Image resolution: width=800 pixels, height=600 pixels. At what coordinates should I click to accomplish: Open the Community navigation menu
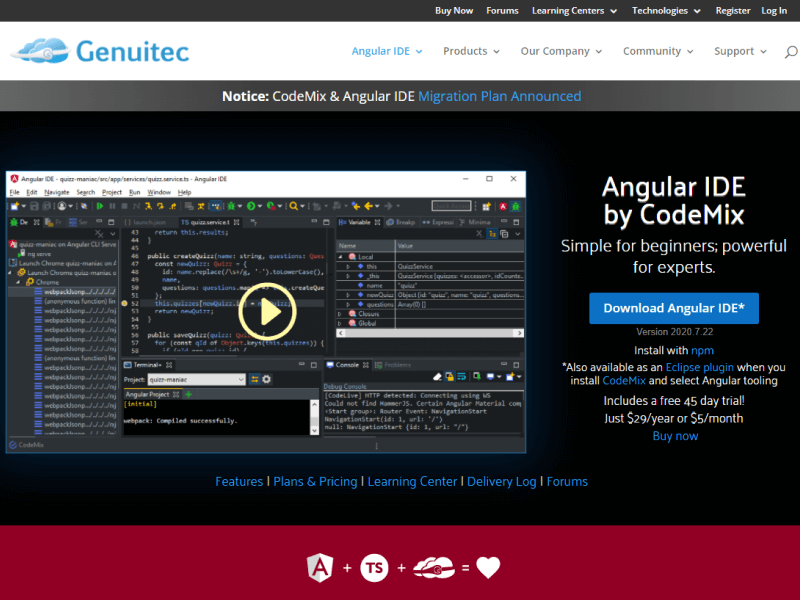tap(658, 51)
